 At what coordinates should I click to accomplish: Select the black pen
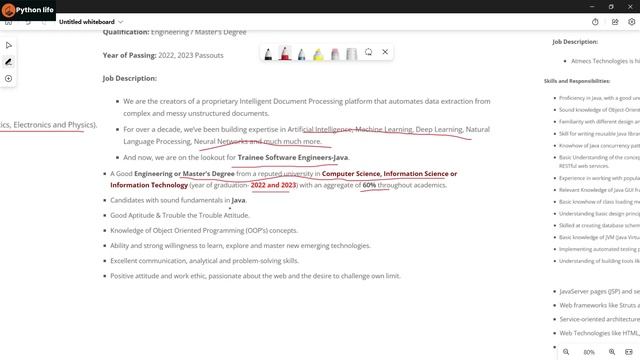pyautogui.click(x=268, y=53)
